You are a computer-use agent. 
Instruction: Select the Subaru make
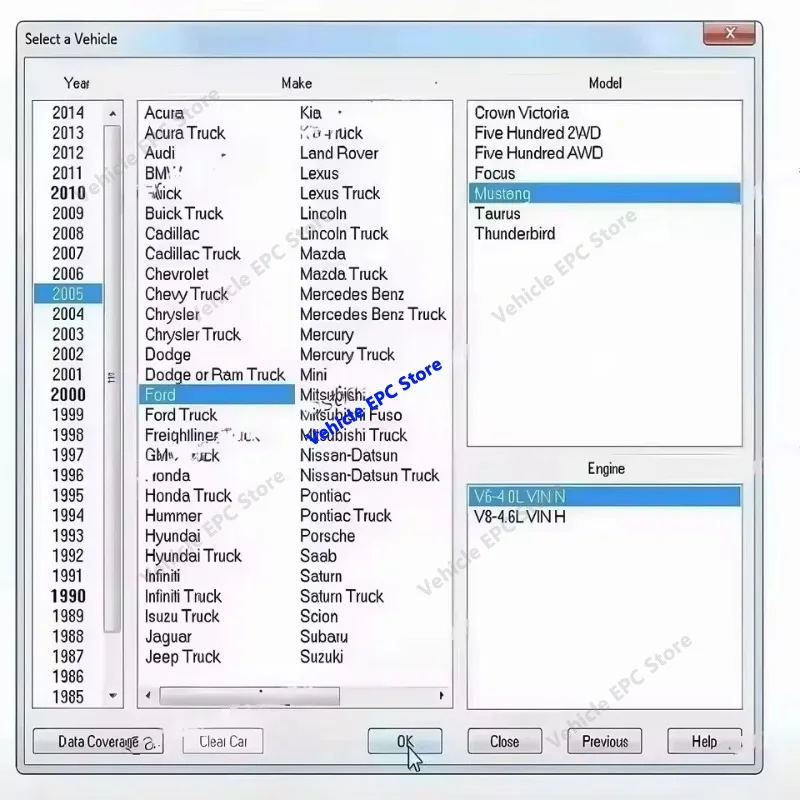(x=324, y=636)
